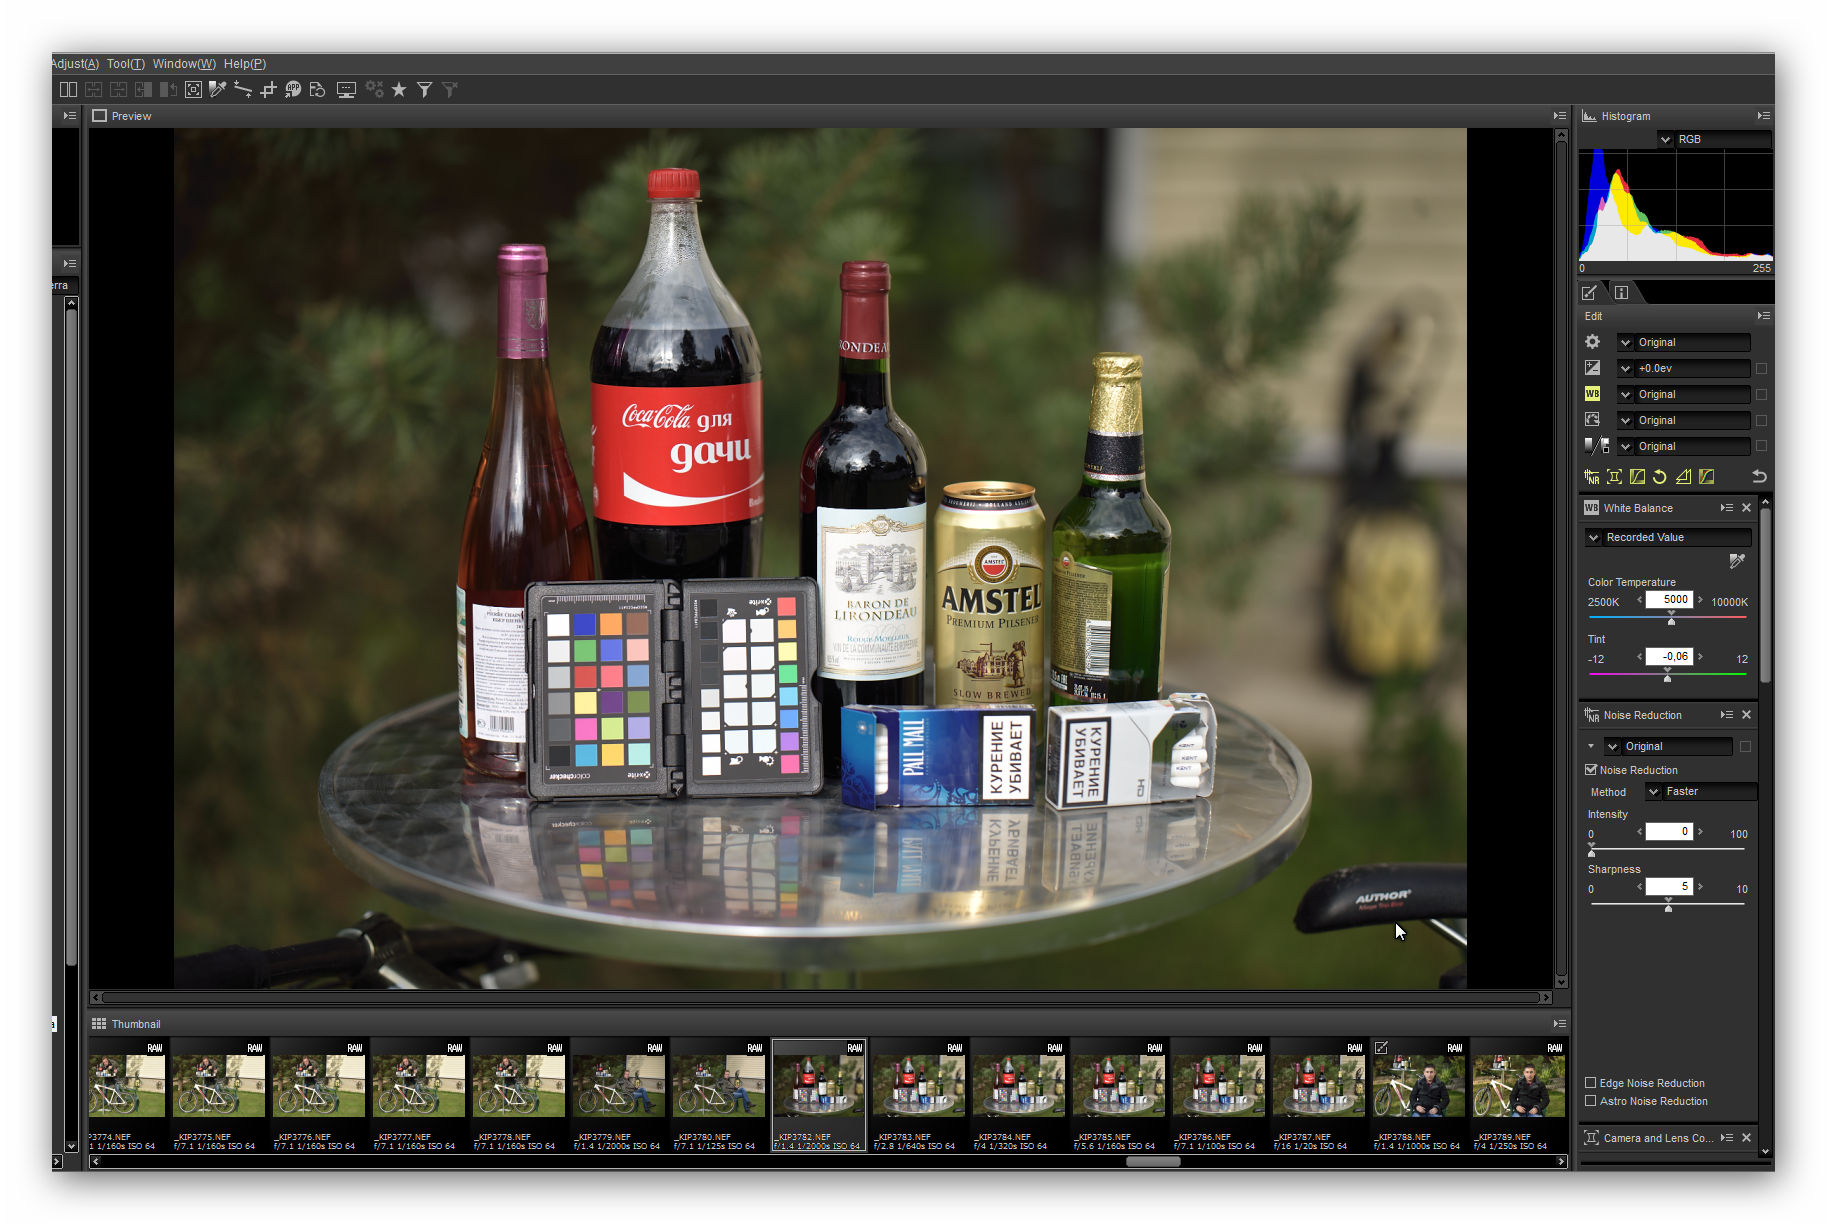Click the white balance eyedropper icon
The image size is (1827, 1224).
tap(1737, 562)
